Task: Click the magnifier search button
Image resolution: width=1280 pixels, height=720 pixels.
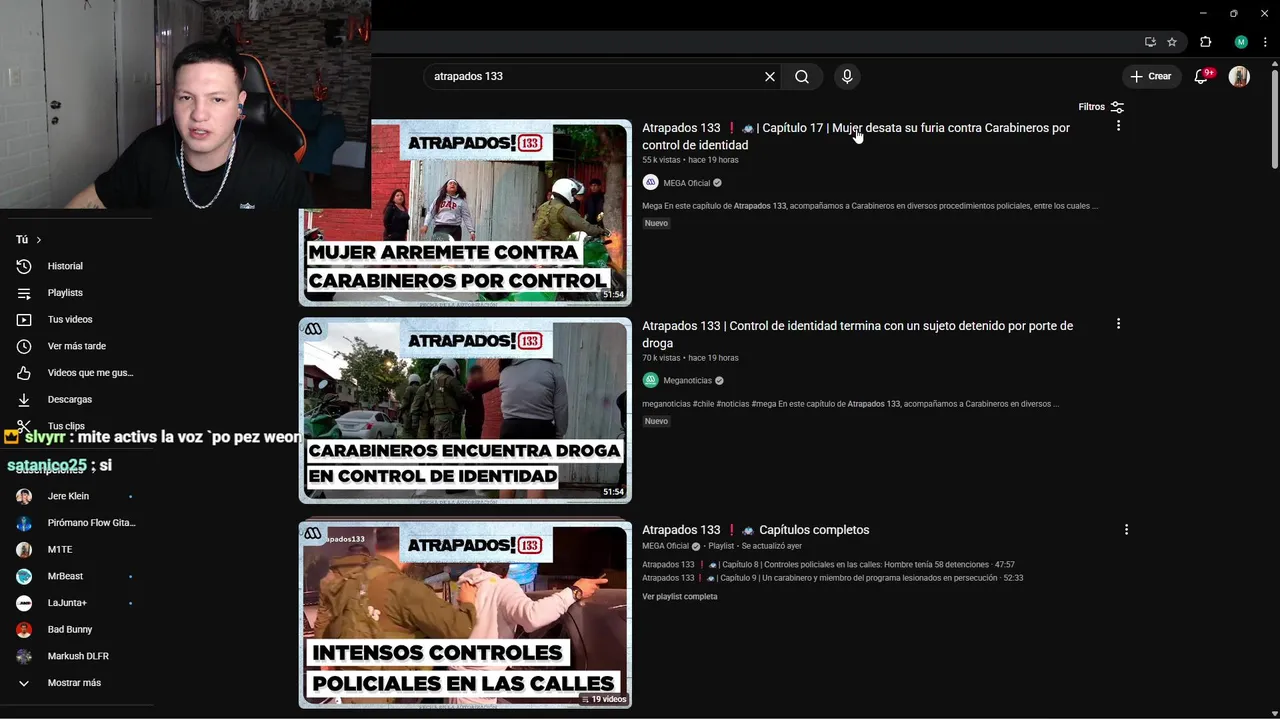Action: (802, 77)
